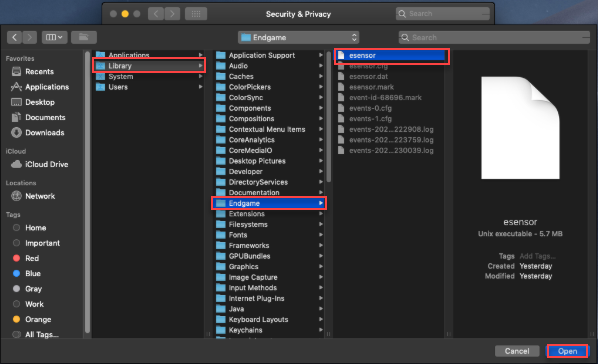This screenshot has height=364, width=598.
Task: Open the Desktop Pictures folder
Action: point(269,161)
